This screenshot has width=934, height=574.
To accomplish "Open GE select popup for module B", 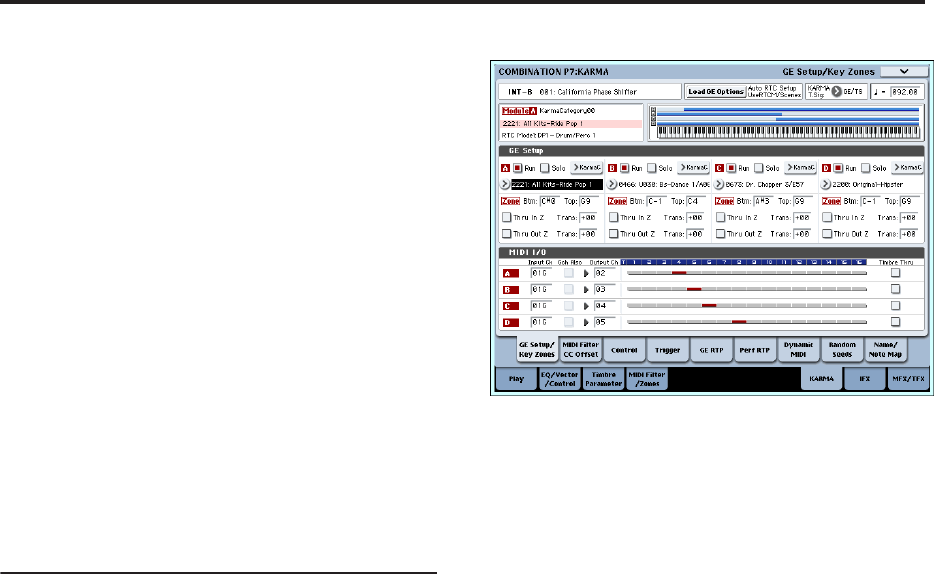I will (x=612, y=185).
